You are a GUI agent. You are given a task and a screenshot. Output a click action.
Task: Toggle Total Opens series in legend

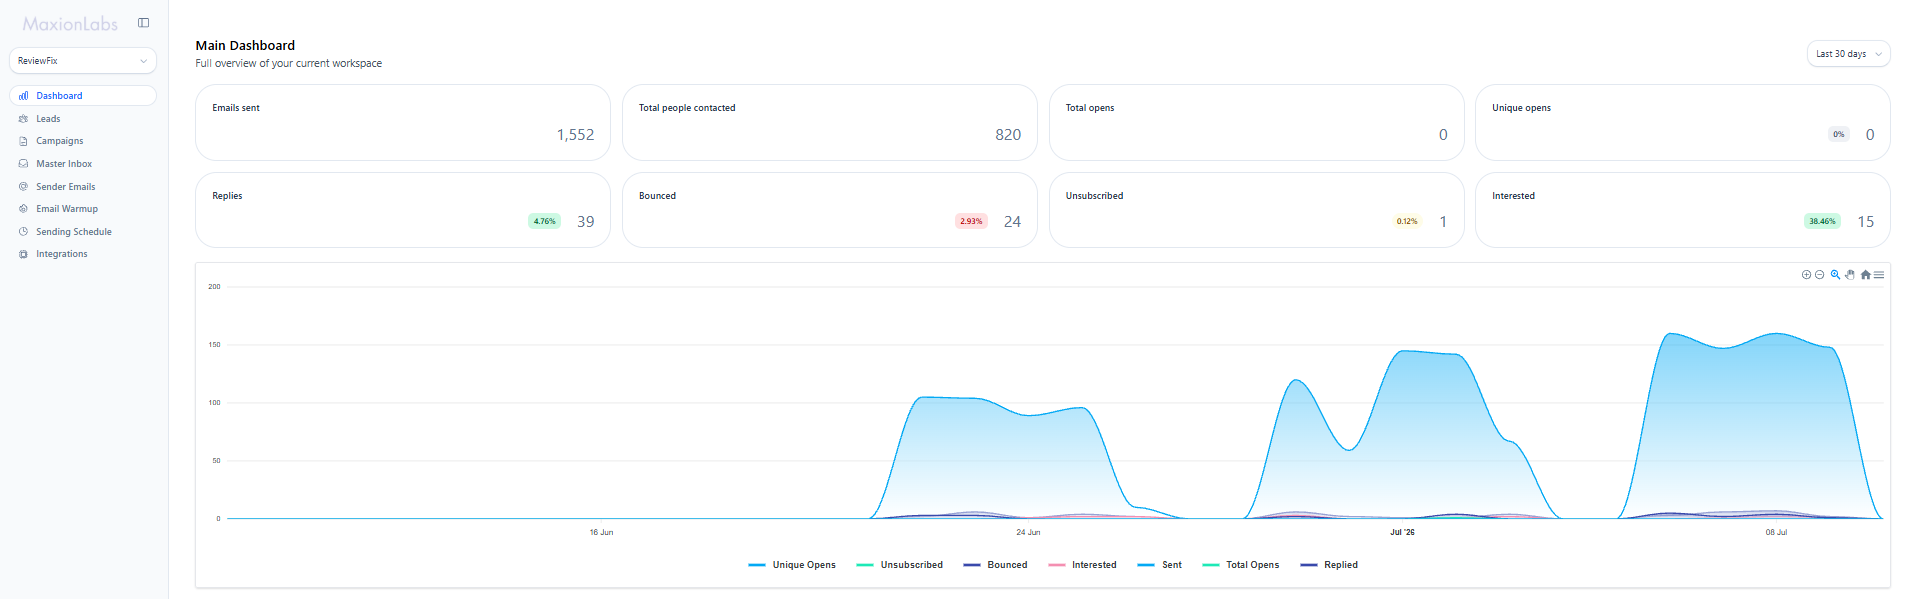pos(1240,565)
